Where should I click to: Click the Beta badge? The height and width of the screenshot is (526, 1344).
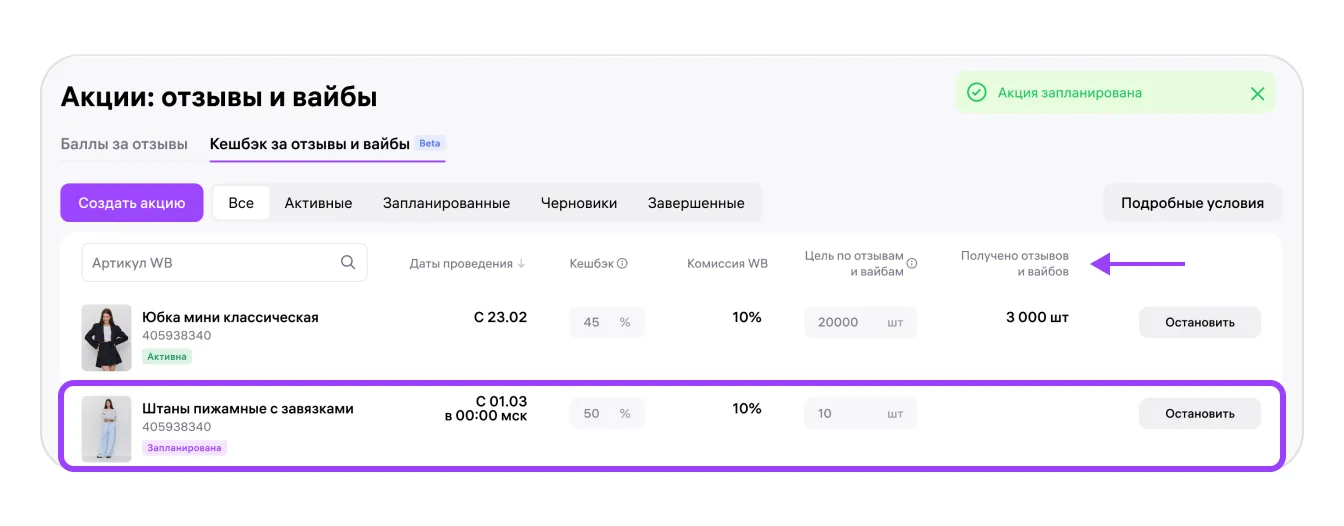429,143
